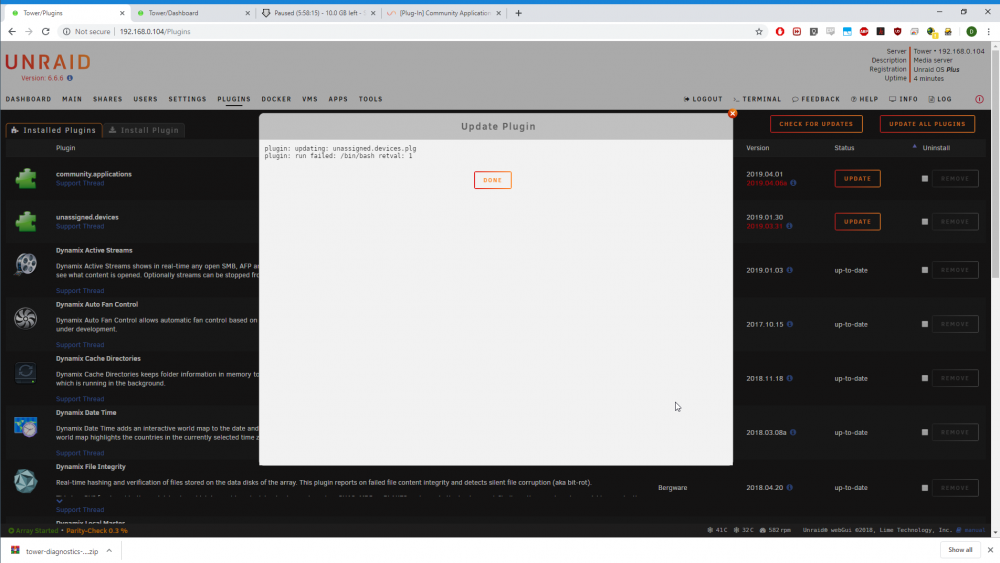Click the red alert notification icon
The height and width of the screenshot is (563, 1000).
point(979,99)
